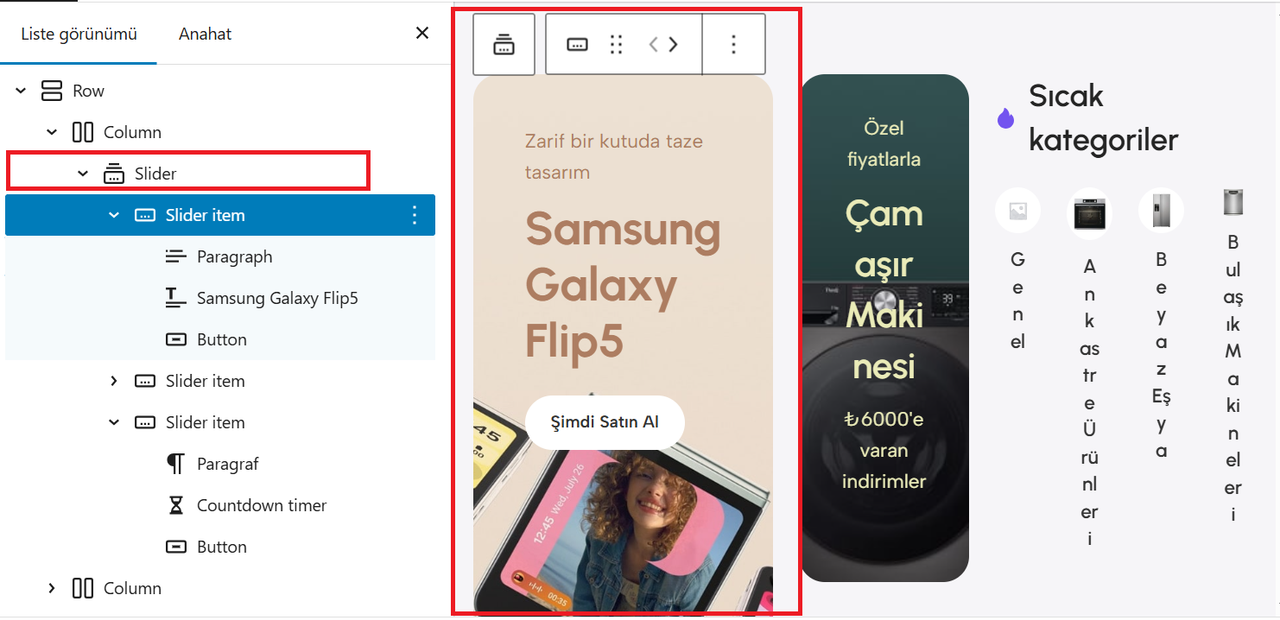Switch to the Liste görünümü tab

(79, 34)
